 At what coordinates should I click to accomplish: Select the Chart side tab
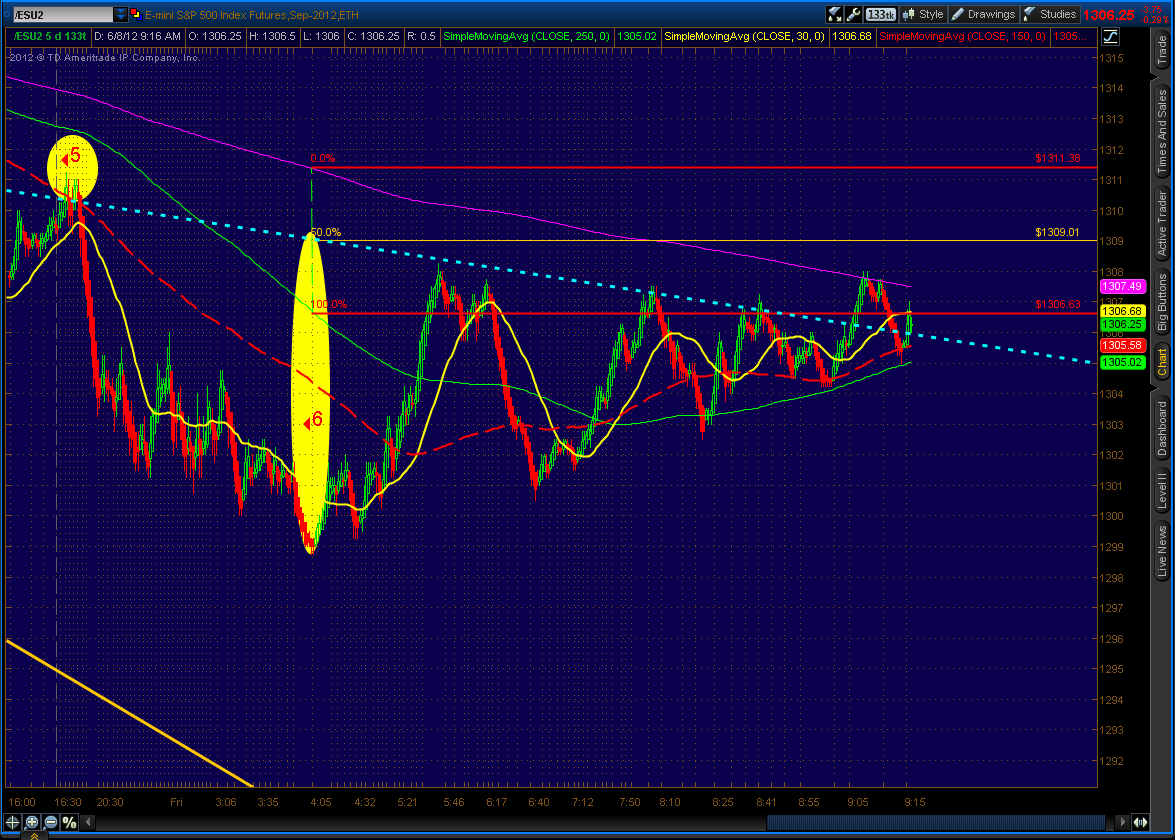[x=1162, y=362]
